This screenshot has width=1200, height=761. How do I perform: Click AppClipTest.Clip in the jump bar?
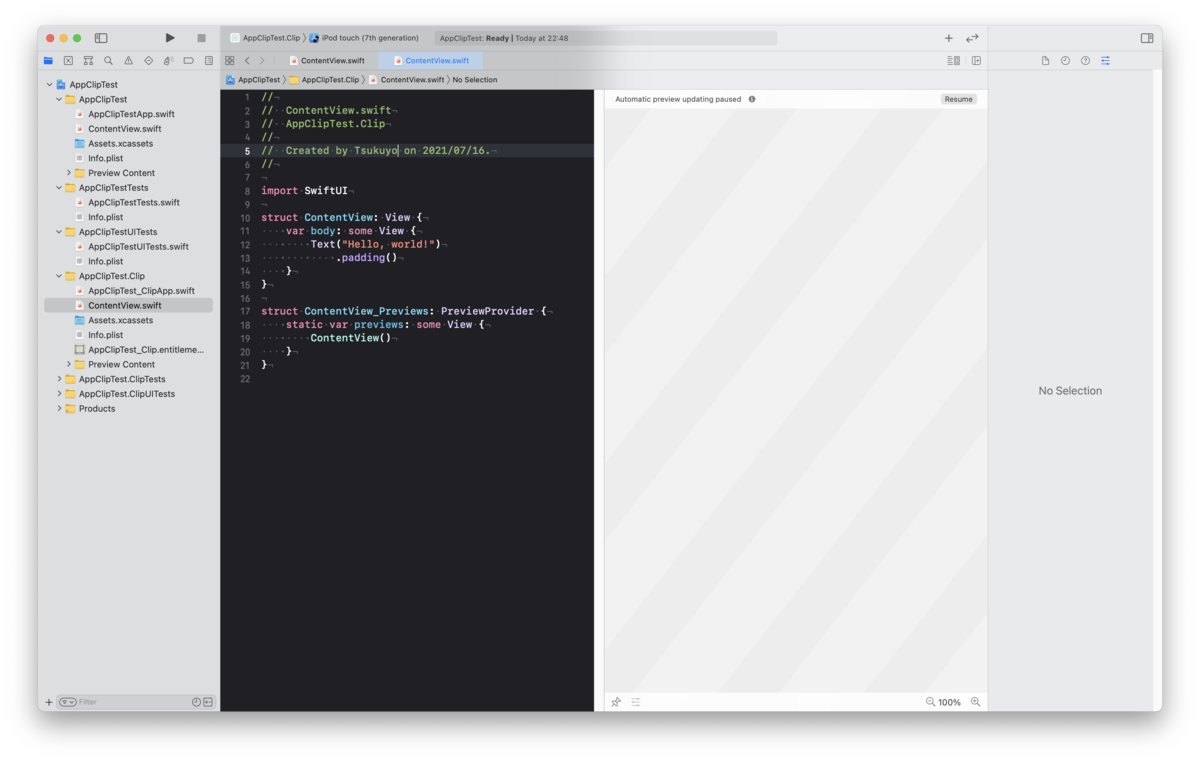pos(324,80)
